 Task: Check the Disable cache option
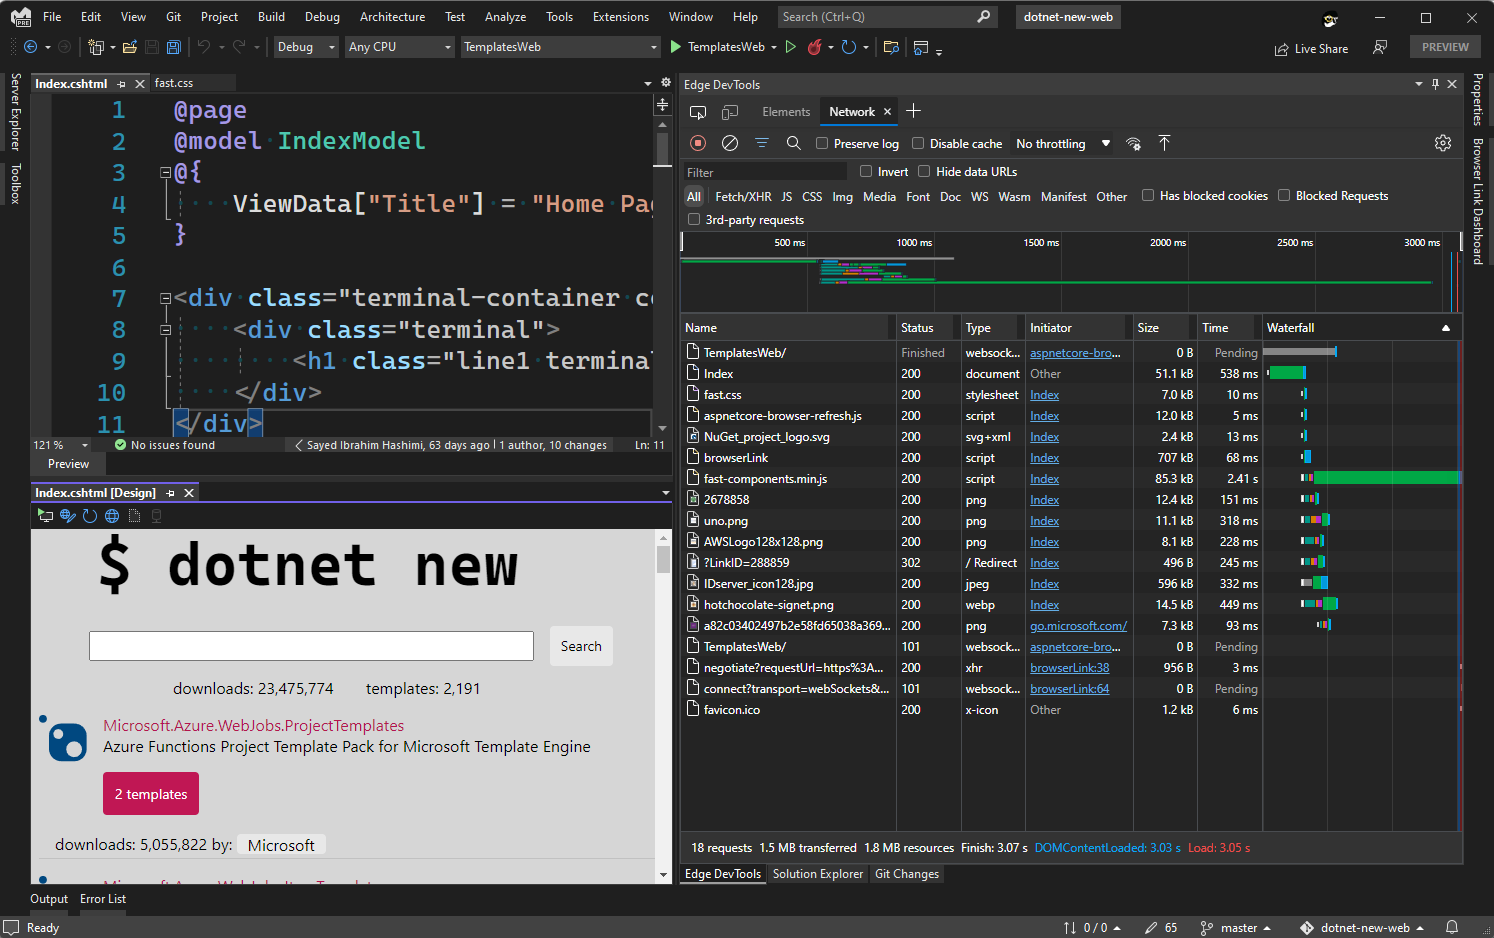[918, 143]
